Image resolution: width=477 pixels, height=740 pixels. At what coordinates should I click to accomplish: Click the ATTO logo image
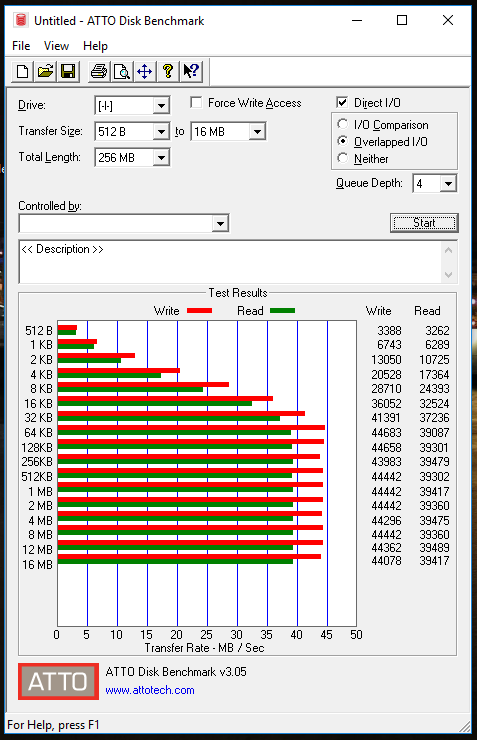(59, 681)
